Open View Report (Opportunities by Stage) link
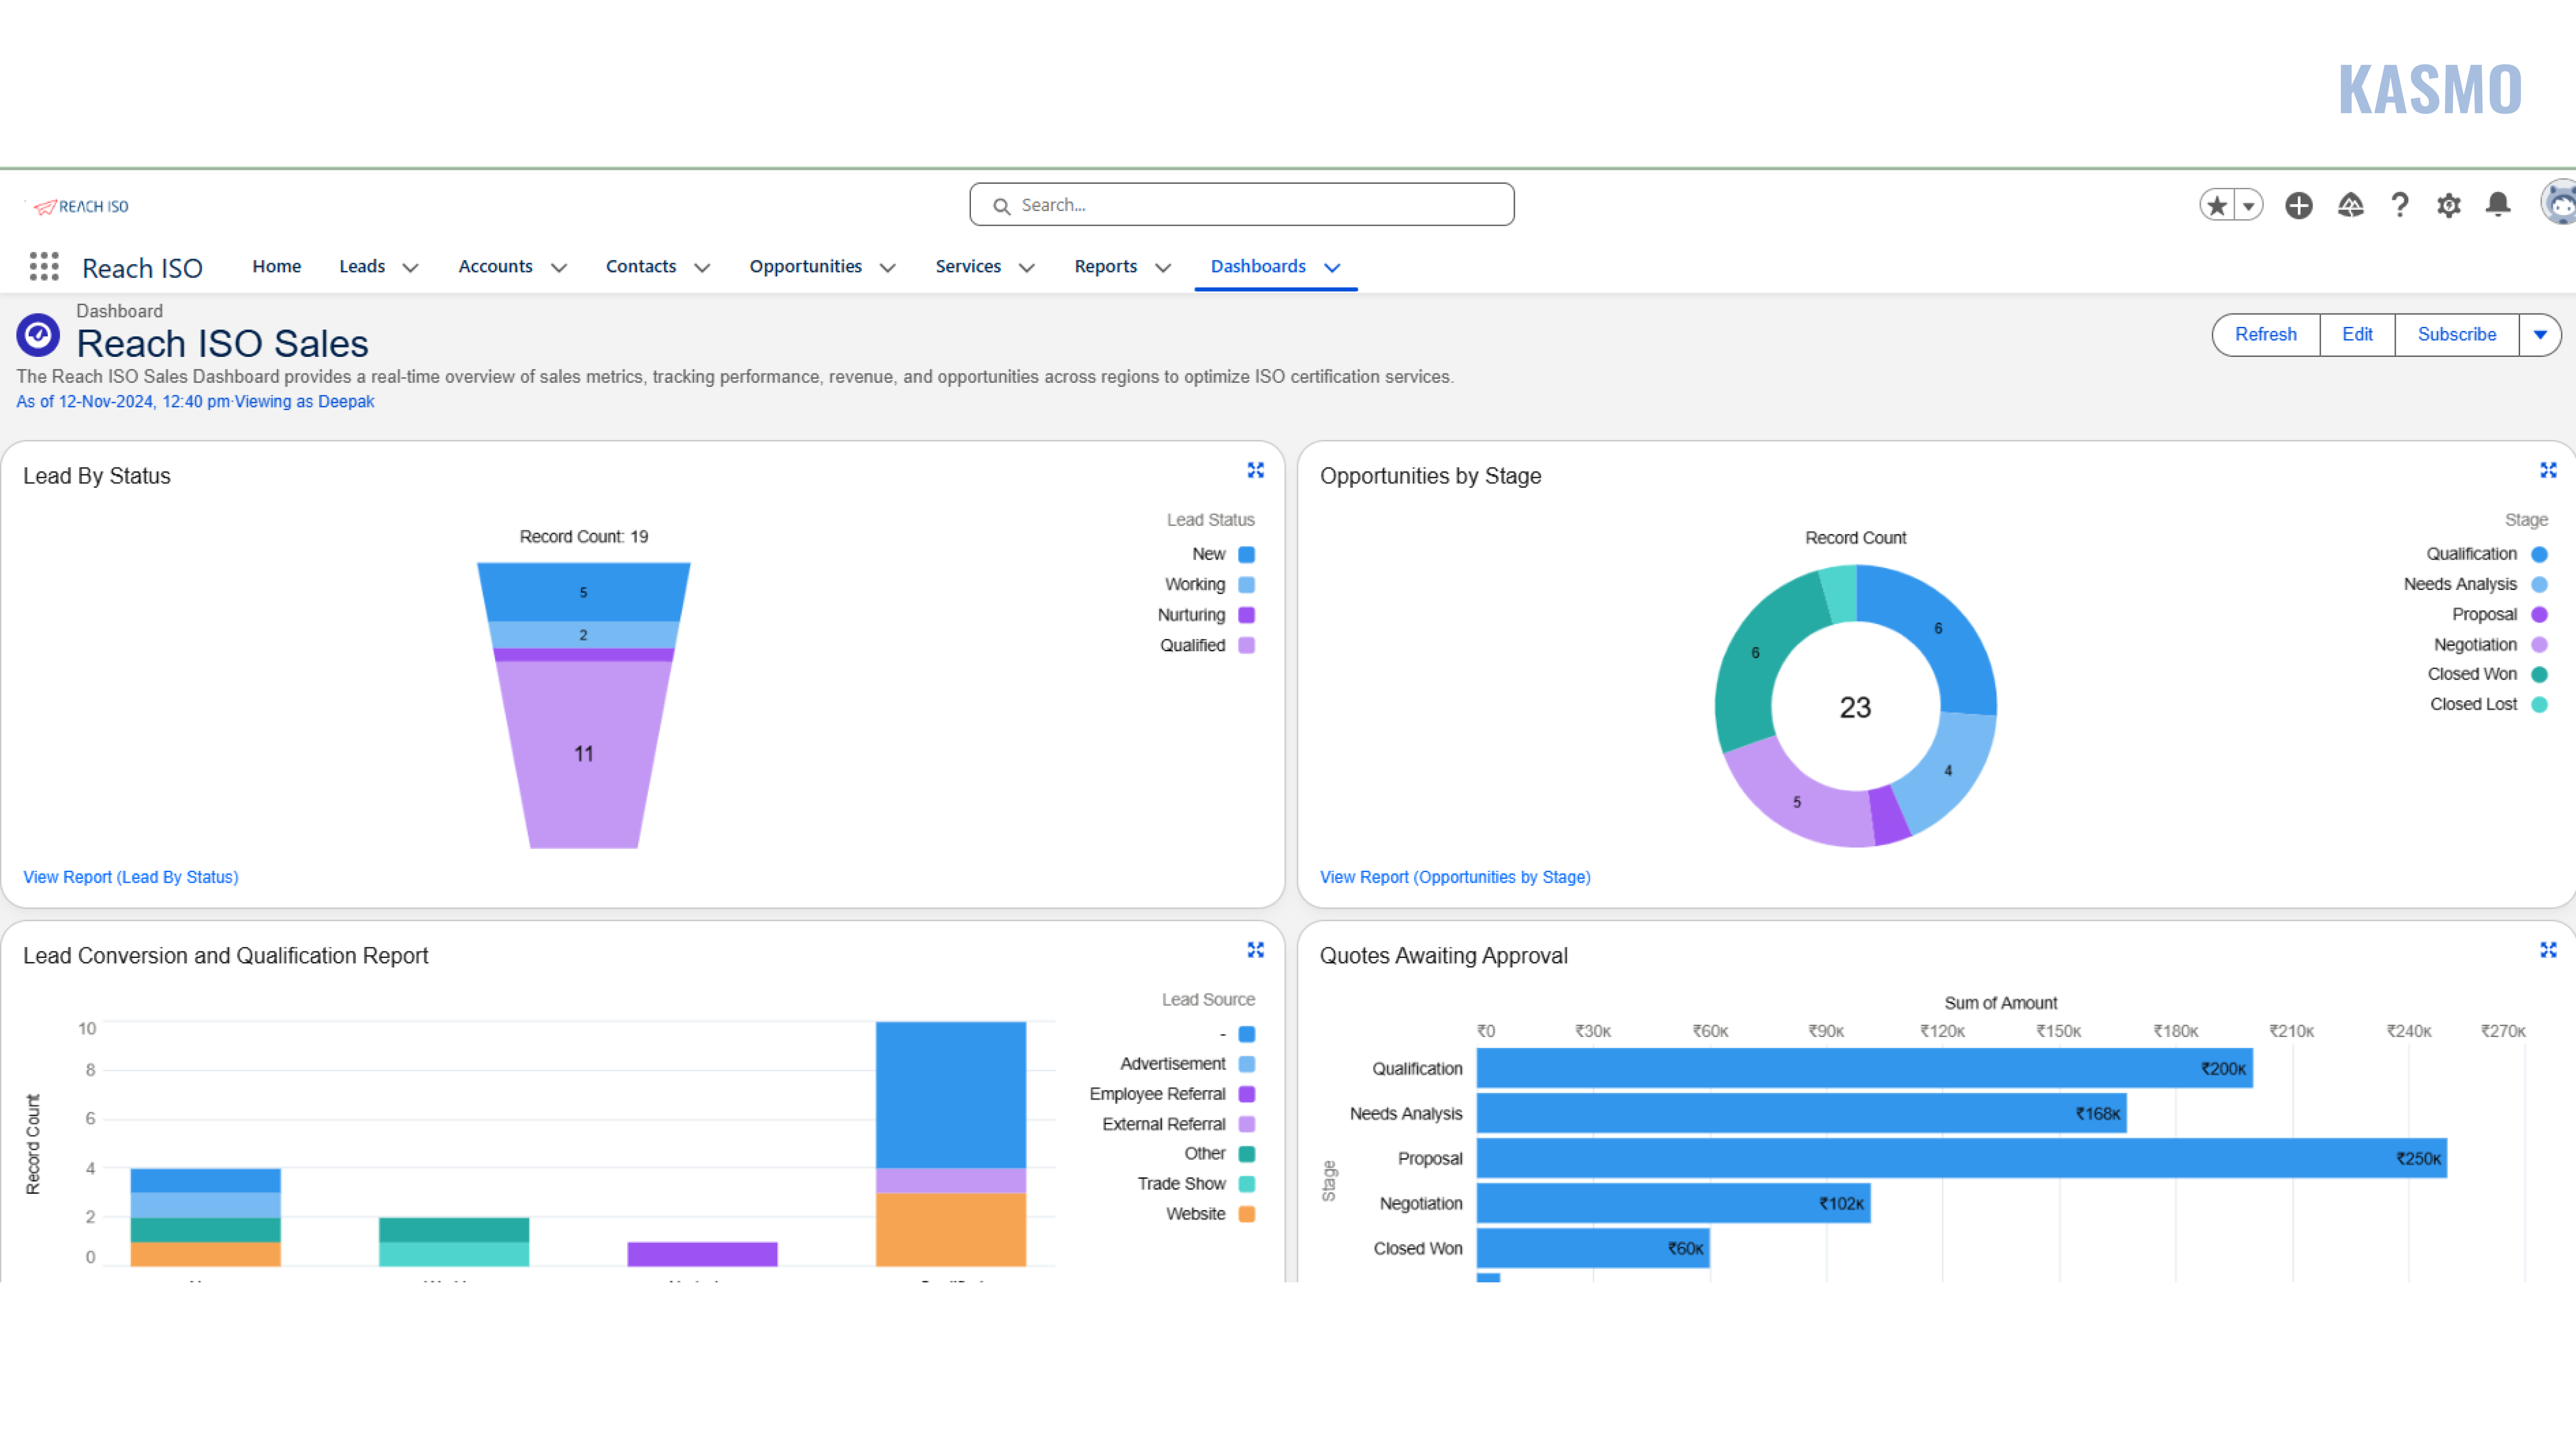 tap(1454, 877)
